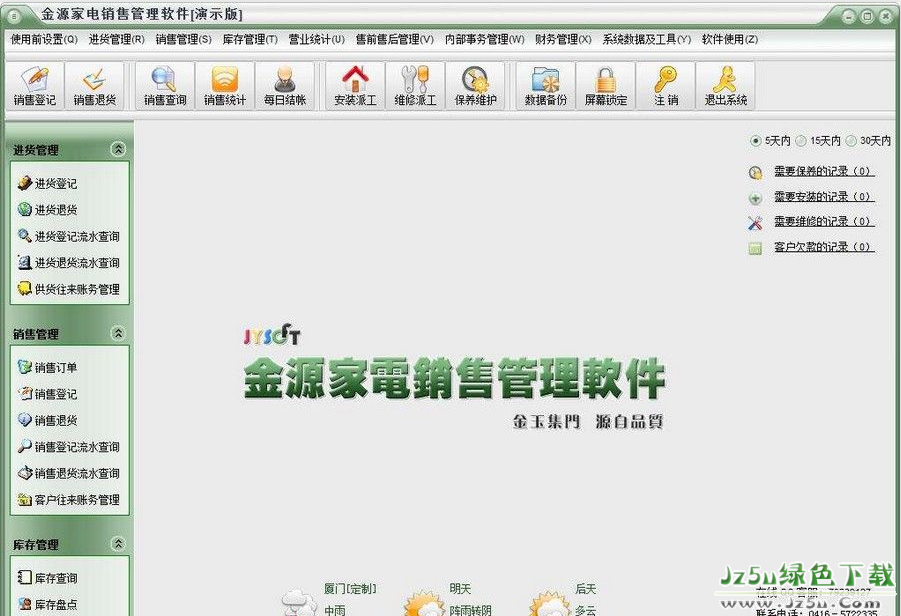Open the 需要维修的记录 link
Image resolution: width=901 pixels, height=616 pixels.
[824, 221]
